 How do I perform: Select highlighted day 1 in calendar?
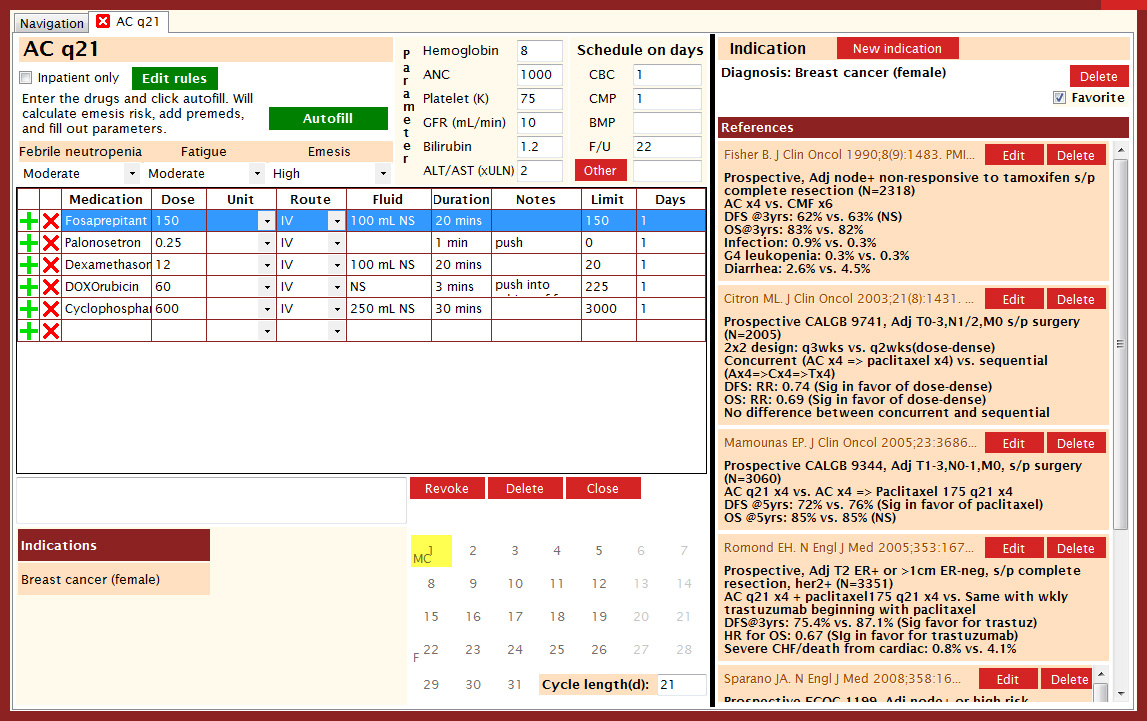(x=431, y=551)
